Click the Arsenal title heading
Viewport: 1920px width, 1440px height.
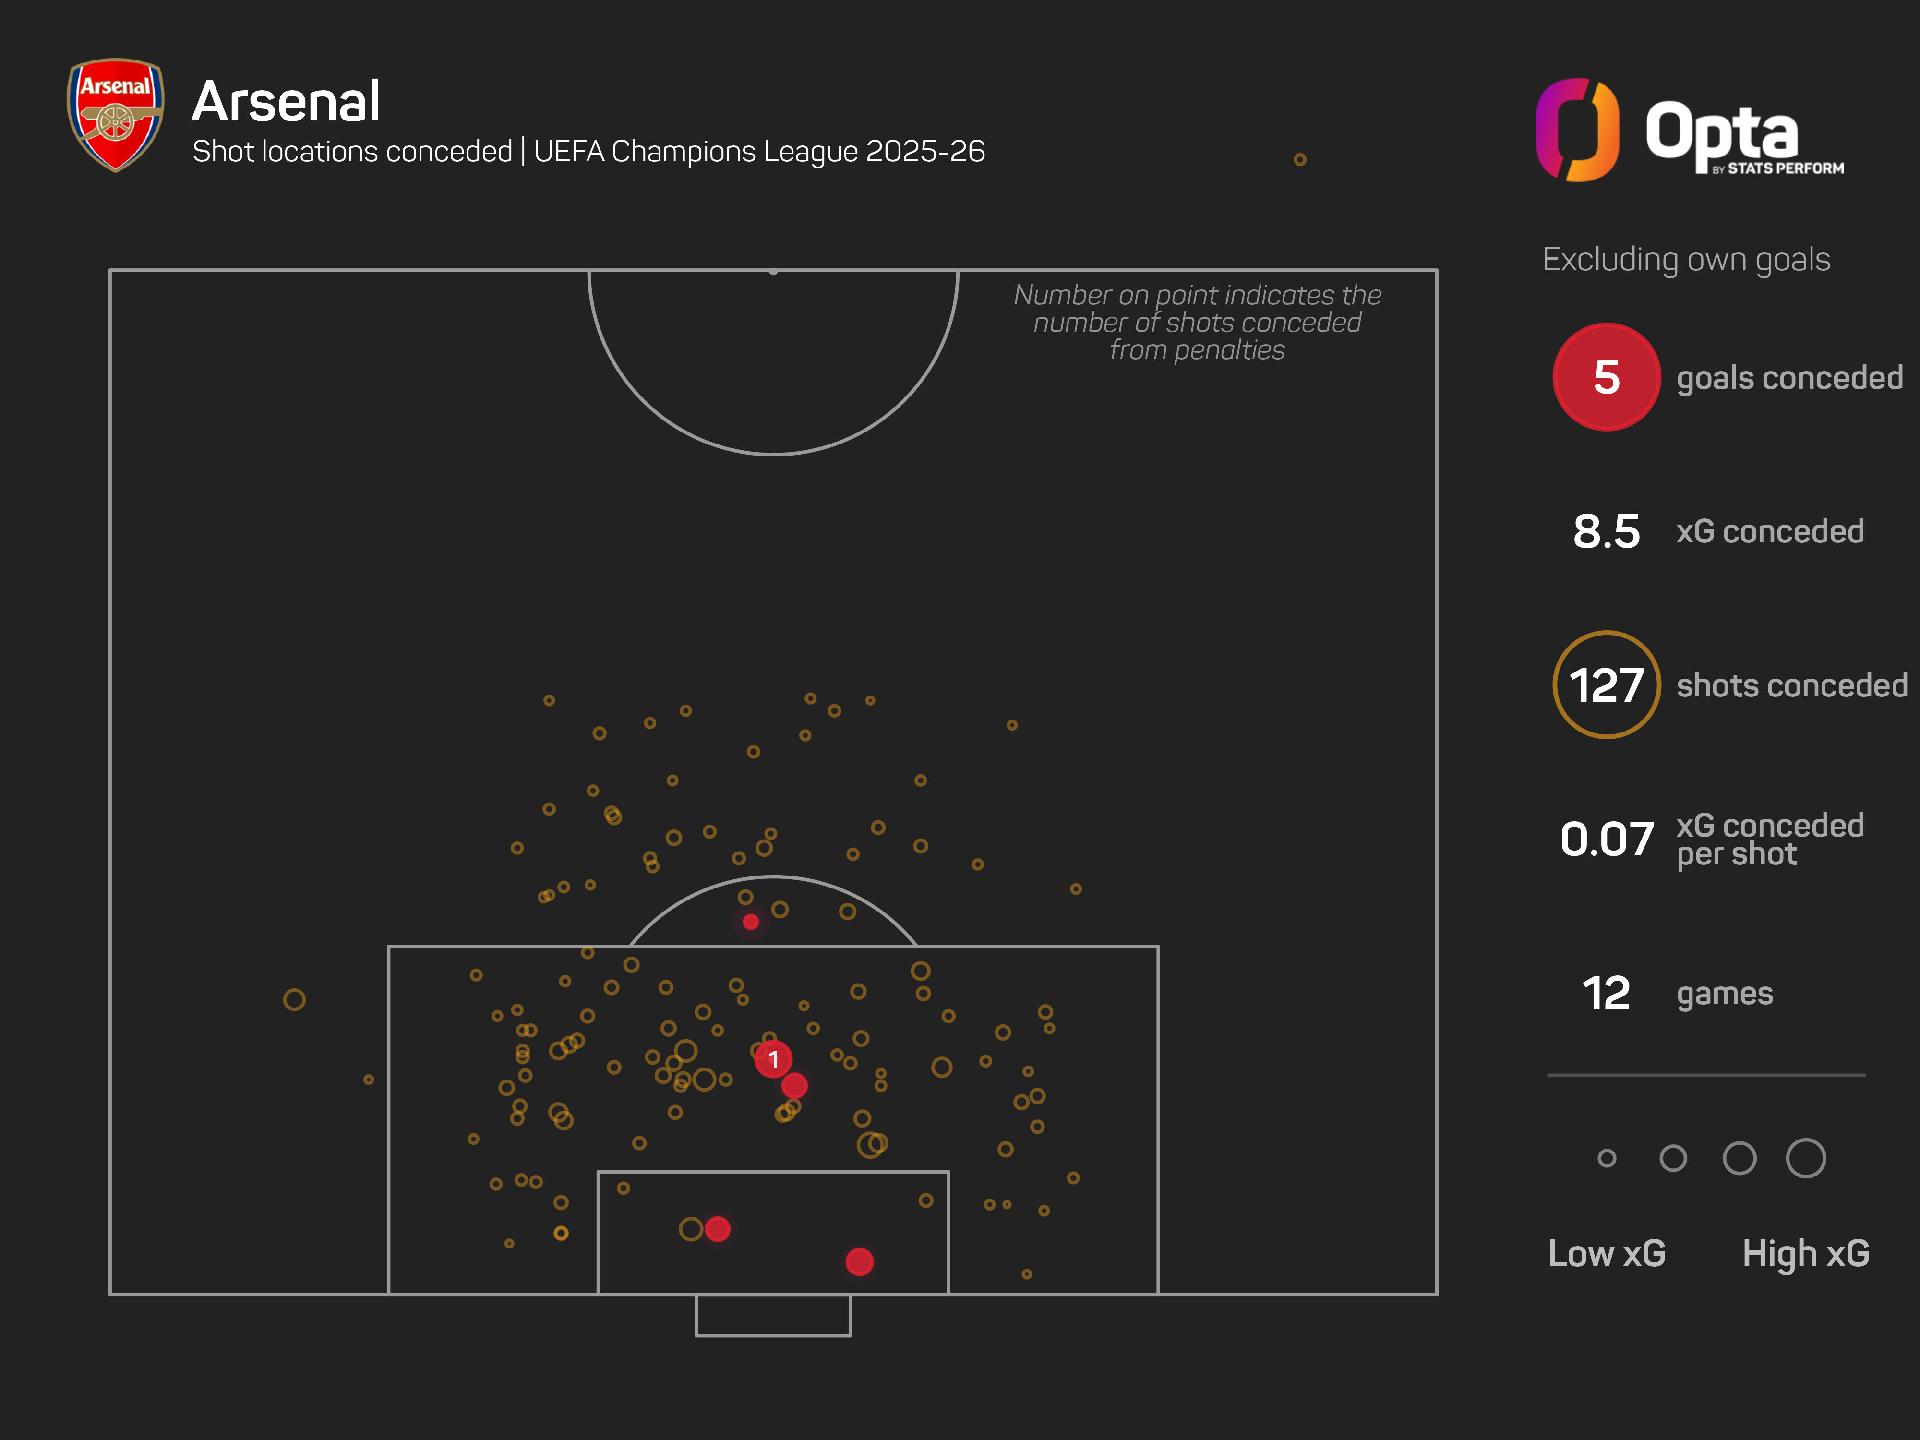(286, 101)
